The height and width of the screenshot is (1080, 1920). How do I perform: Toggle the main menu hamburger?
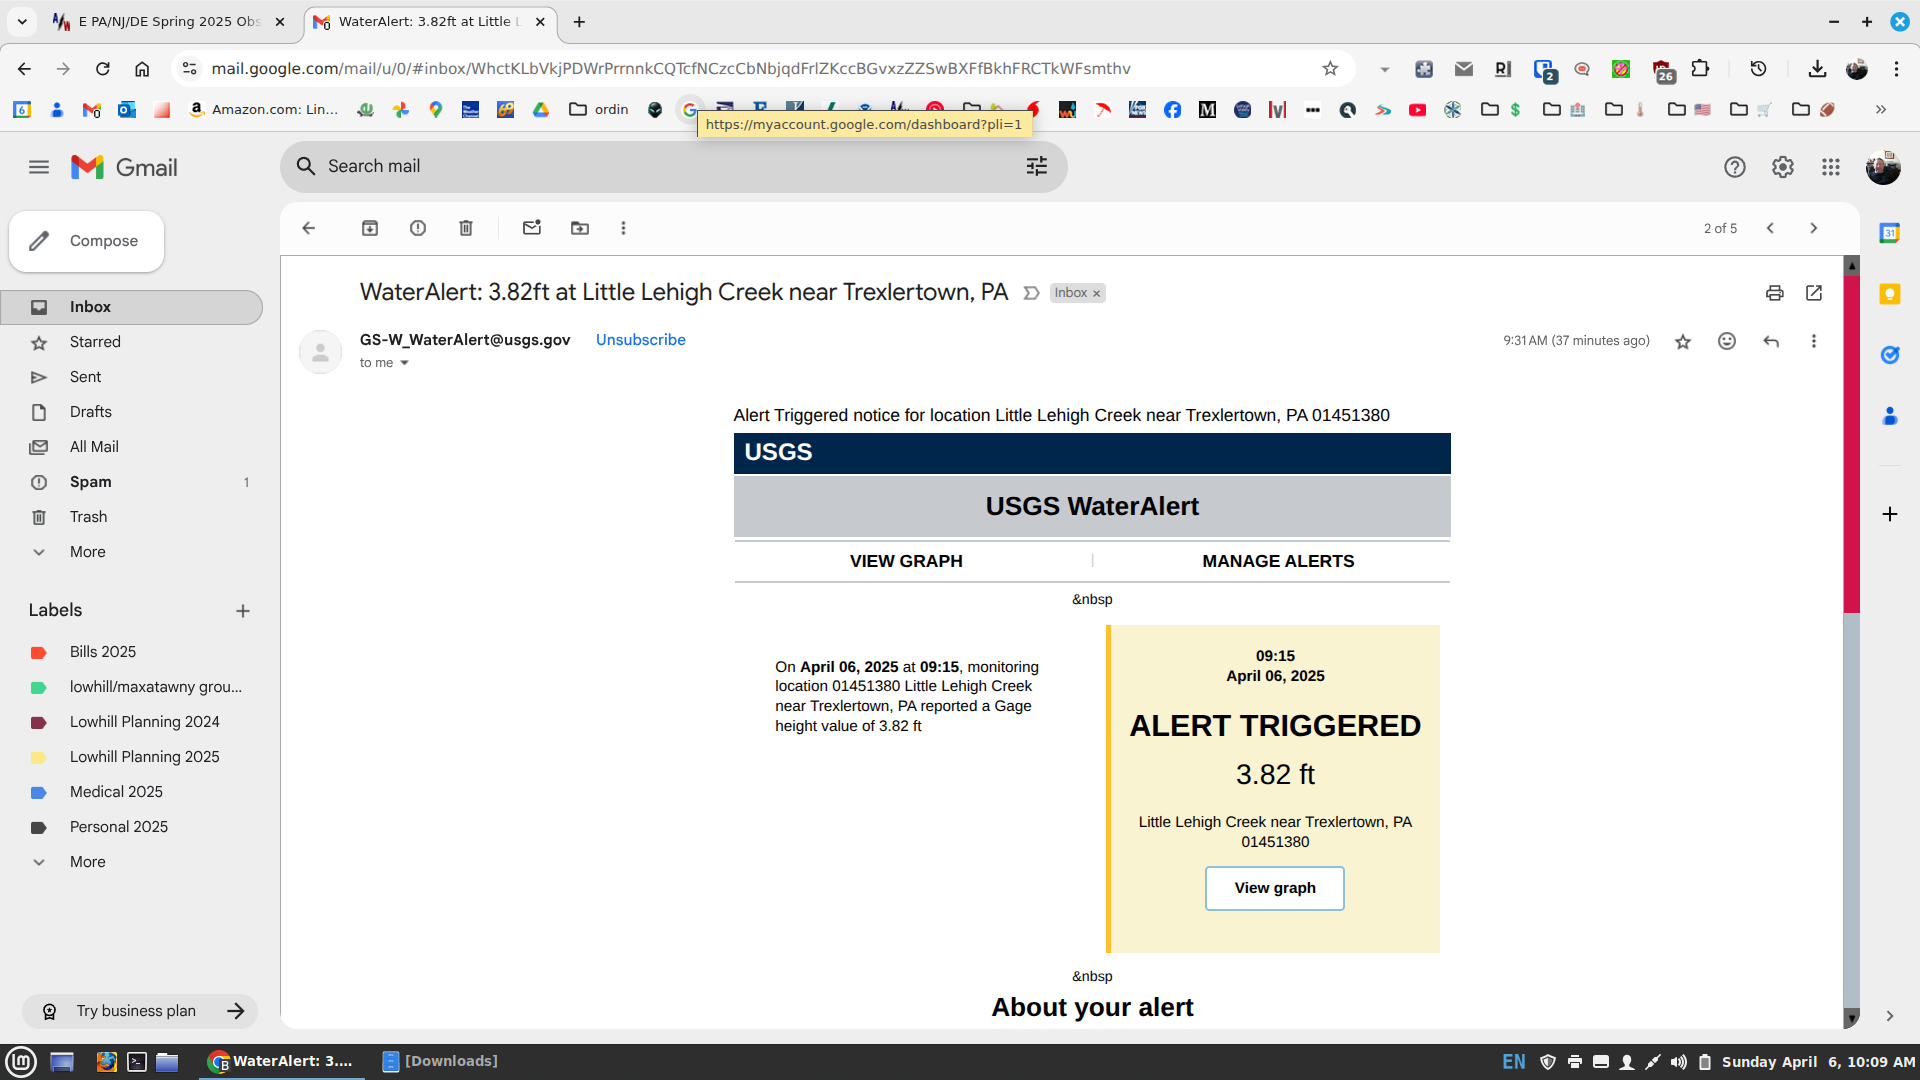pyautogui.click(x=39, y=167)
